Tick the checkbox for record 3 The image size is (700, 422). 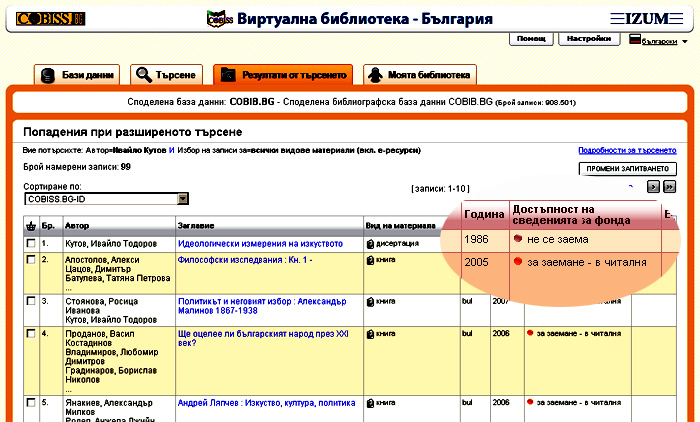pyautogui.click(x=31, y=301)
